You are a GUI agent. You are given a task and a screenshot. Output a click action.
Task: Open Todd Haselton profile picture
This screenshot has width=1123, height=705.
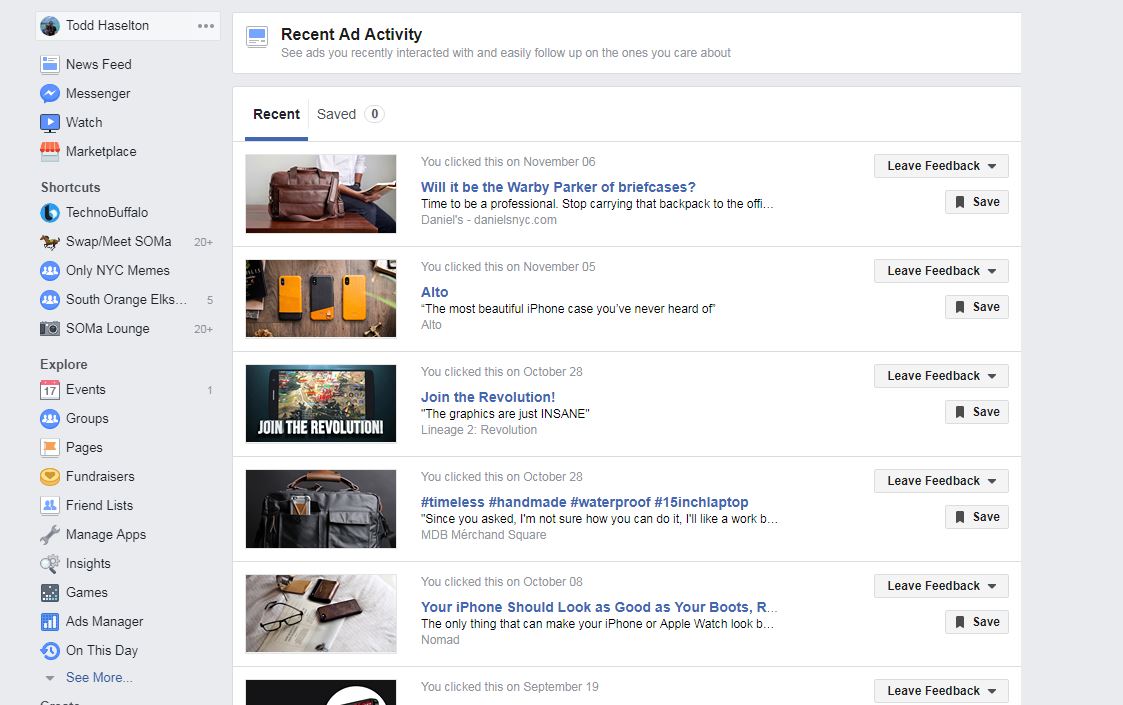(x=49, y=26)
